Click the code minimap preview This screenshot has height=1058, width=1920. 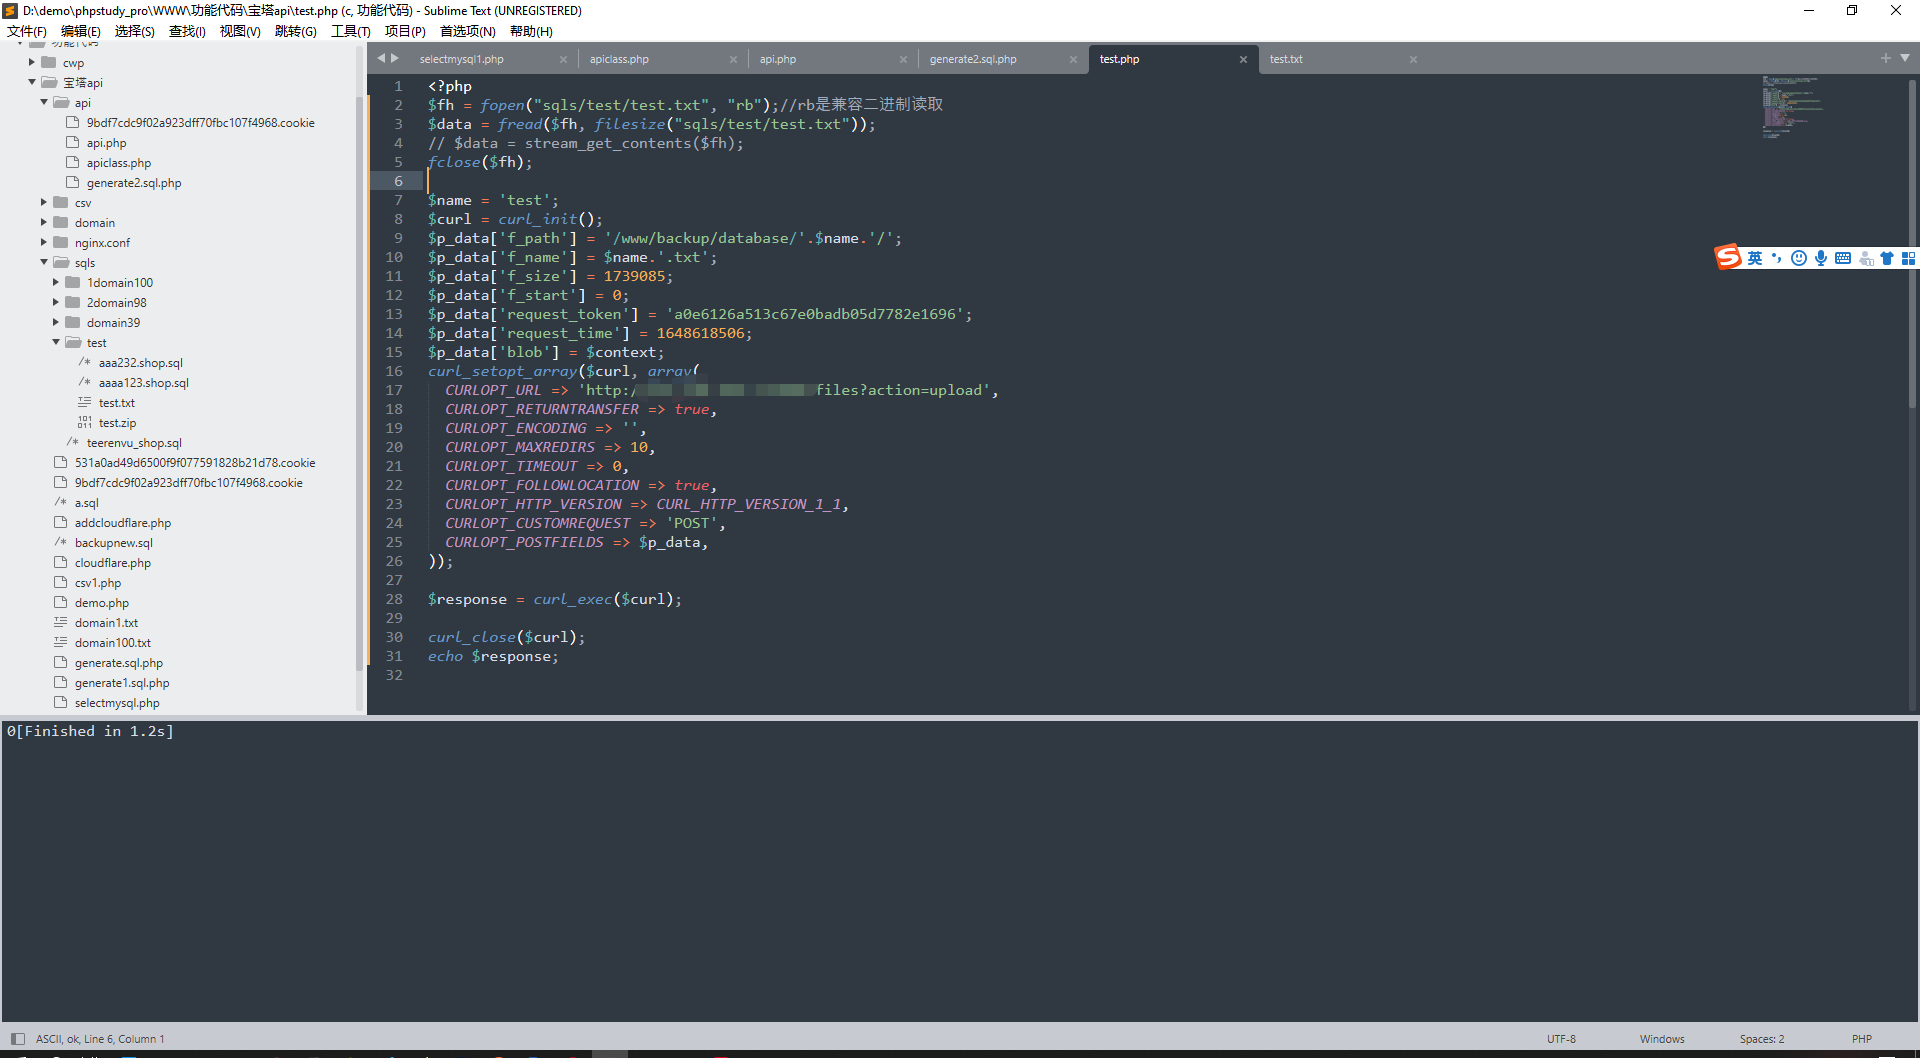coord(1792,106)
